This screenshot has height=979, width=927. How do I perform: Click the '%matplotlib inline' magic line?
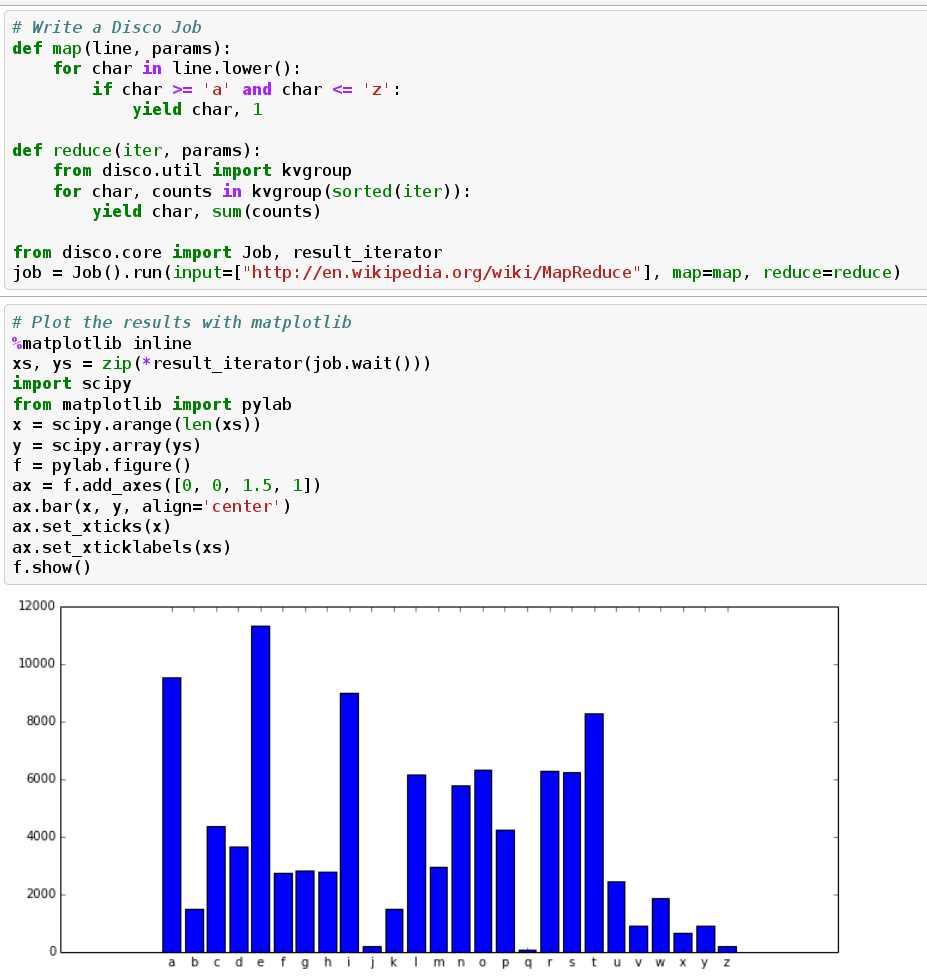102,343
